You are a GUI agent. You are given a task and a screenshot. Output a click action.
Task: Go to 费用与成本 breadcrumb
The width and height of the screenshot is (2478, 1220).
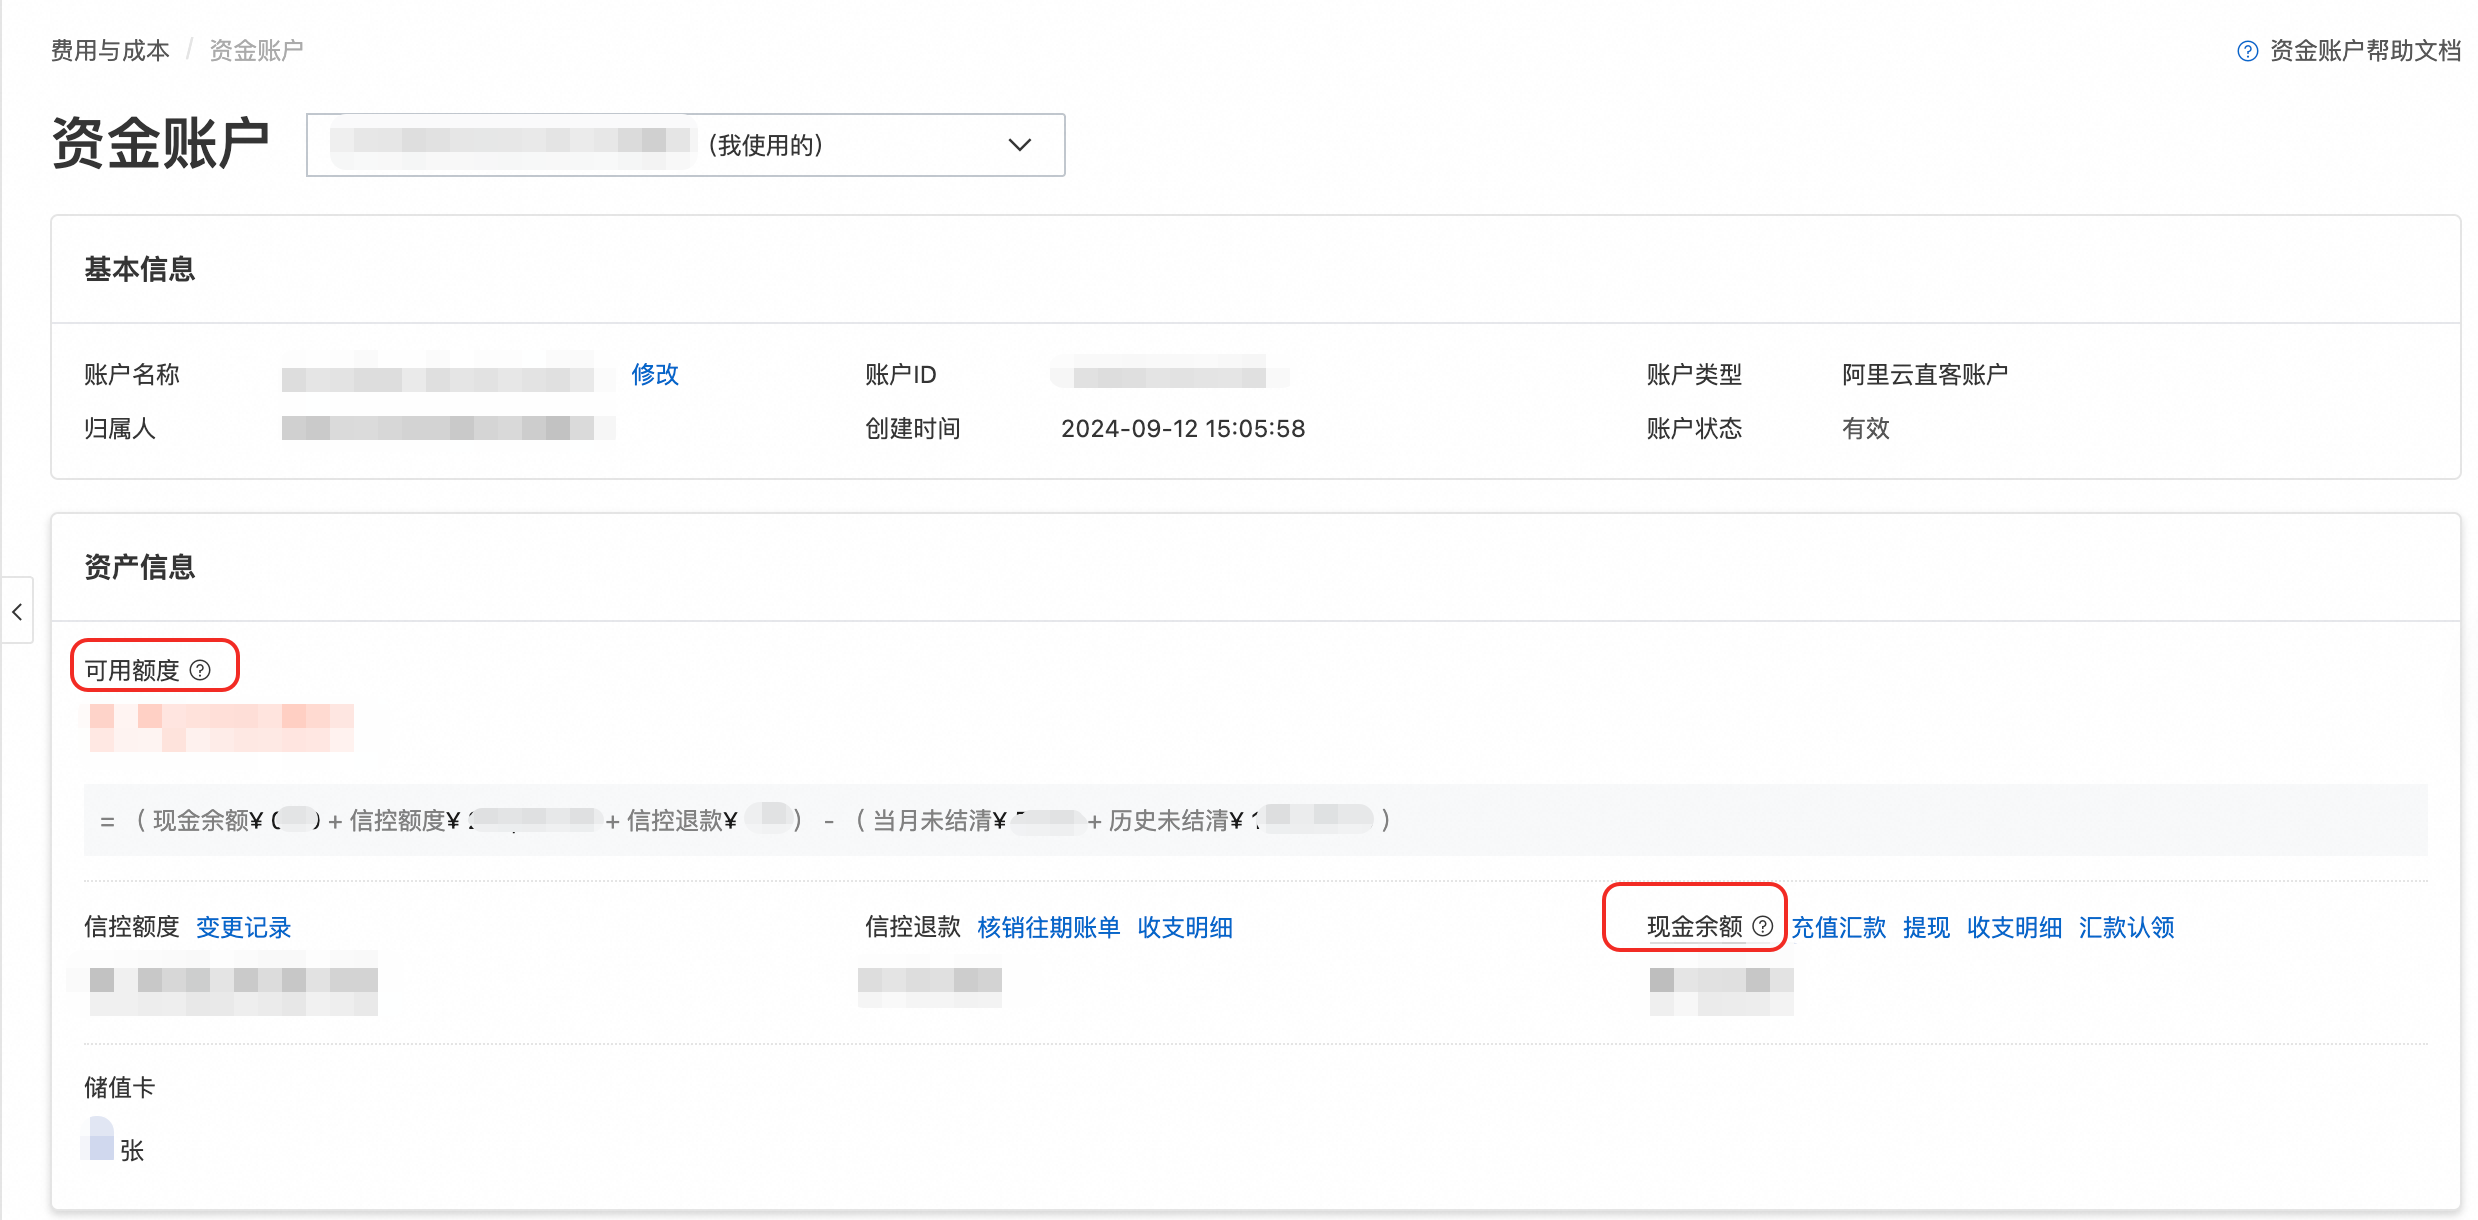[x=110, y=50]
